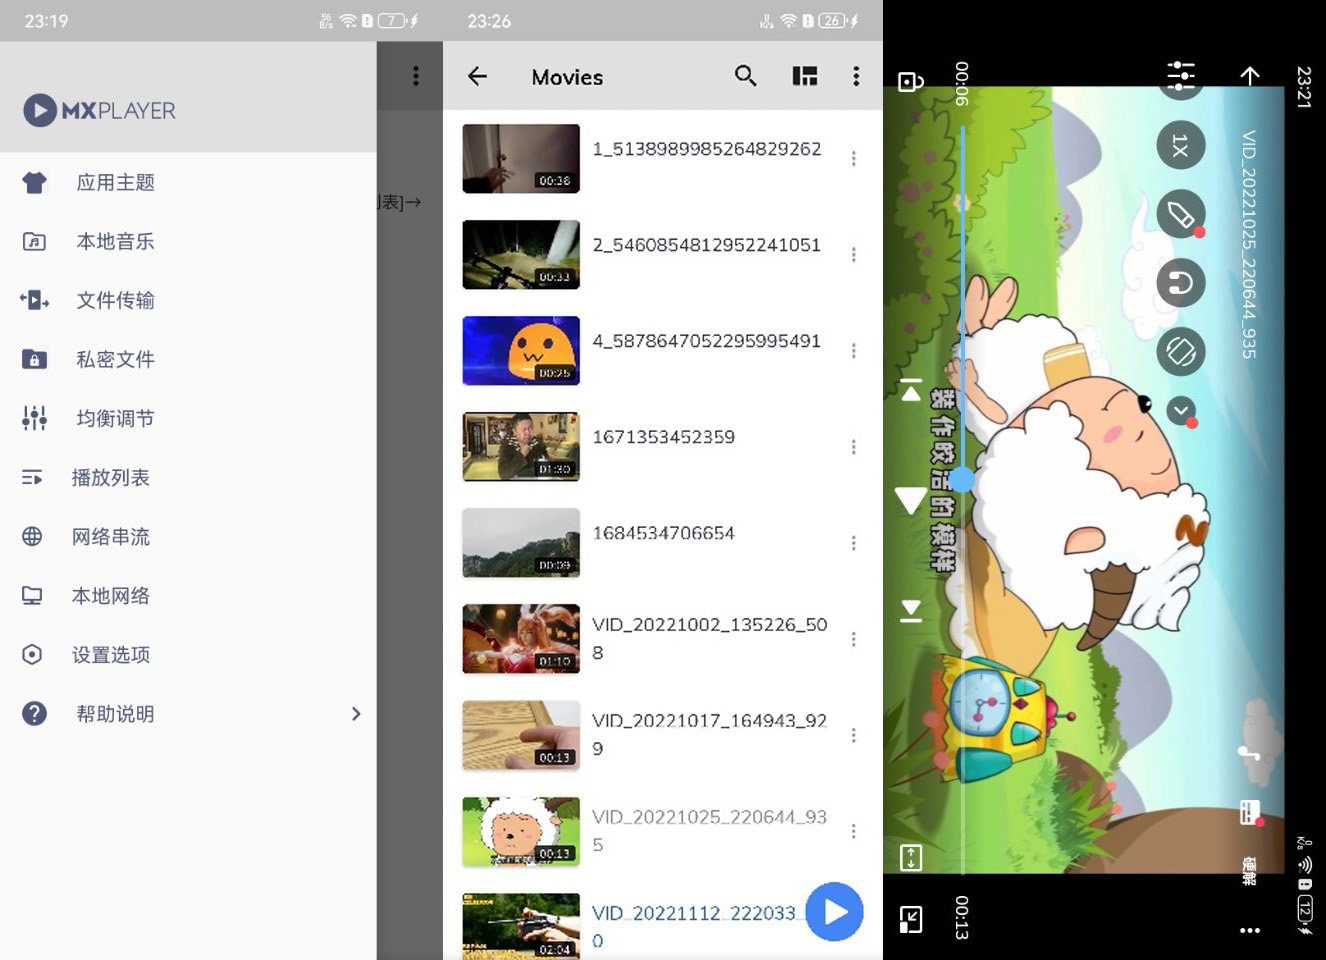
Task: Change the Movies list view layout
Action: (x=805, y=76)
